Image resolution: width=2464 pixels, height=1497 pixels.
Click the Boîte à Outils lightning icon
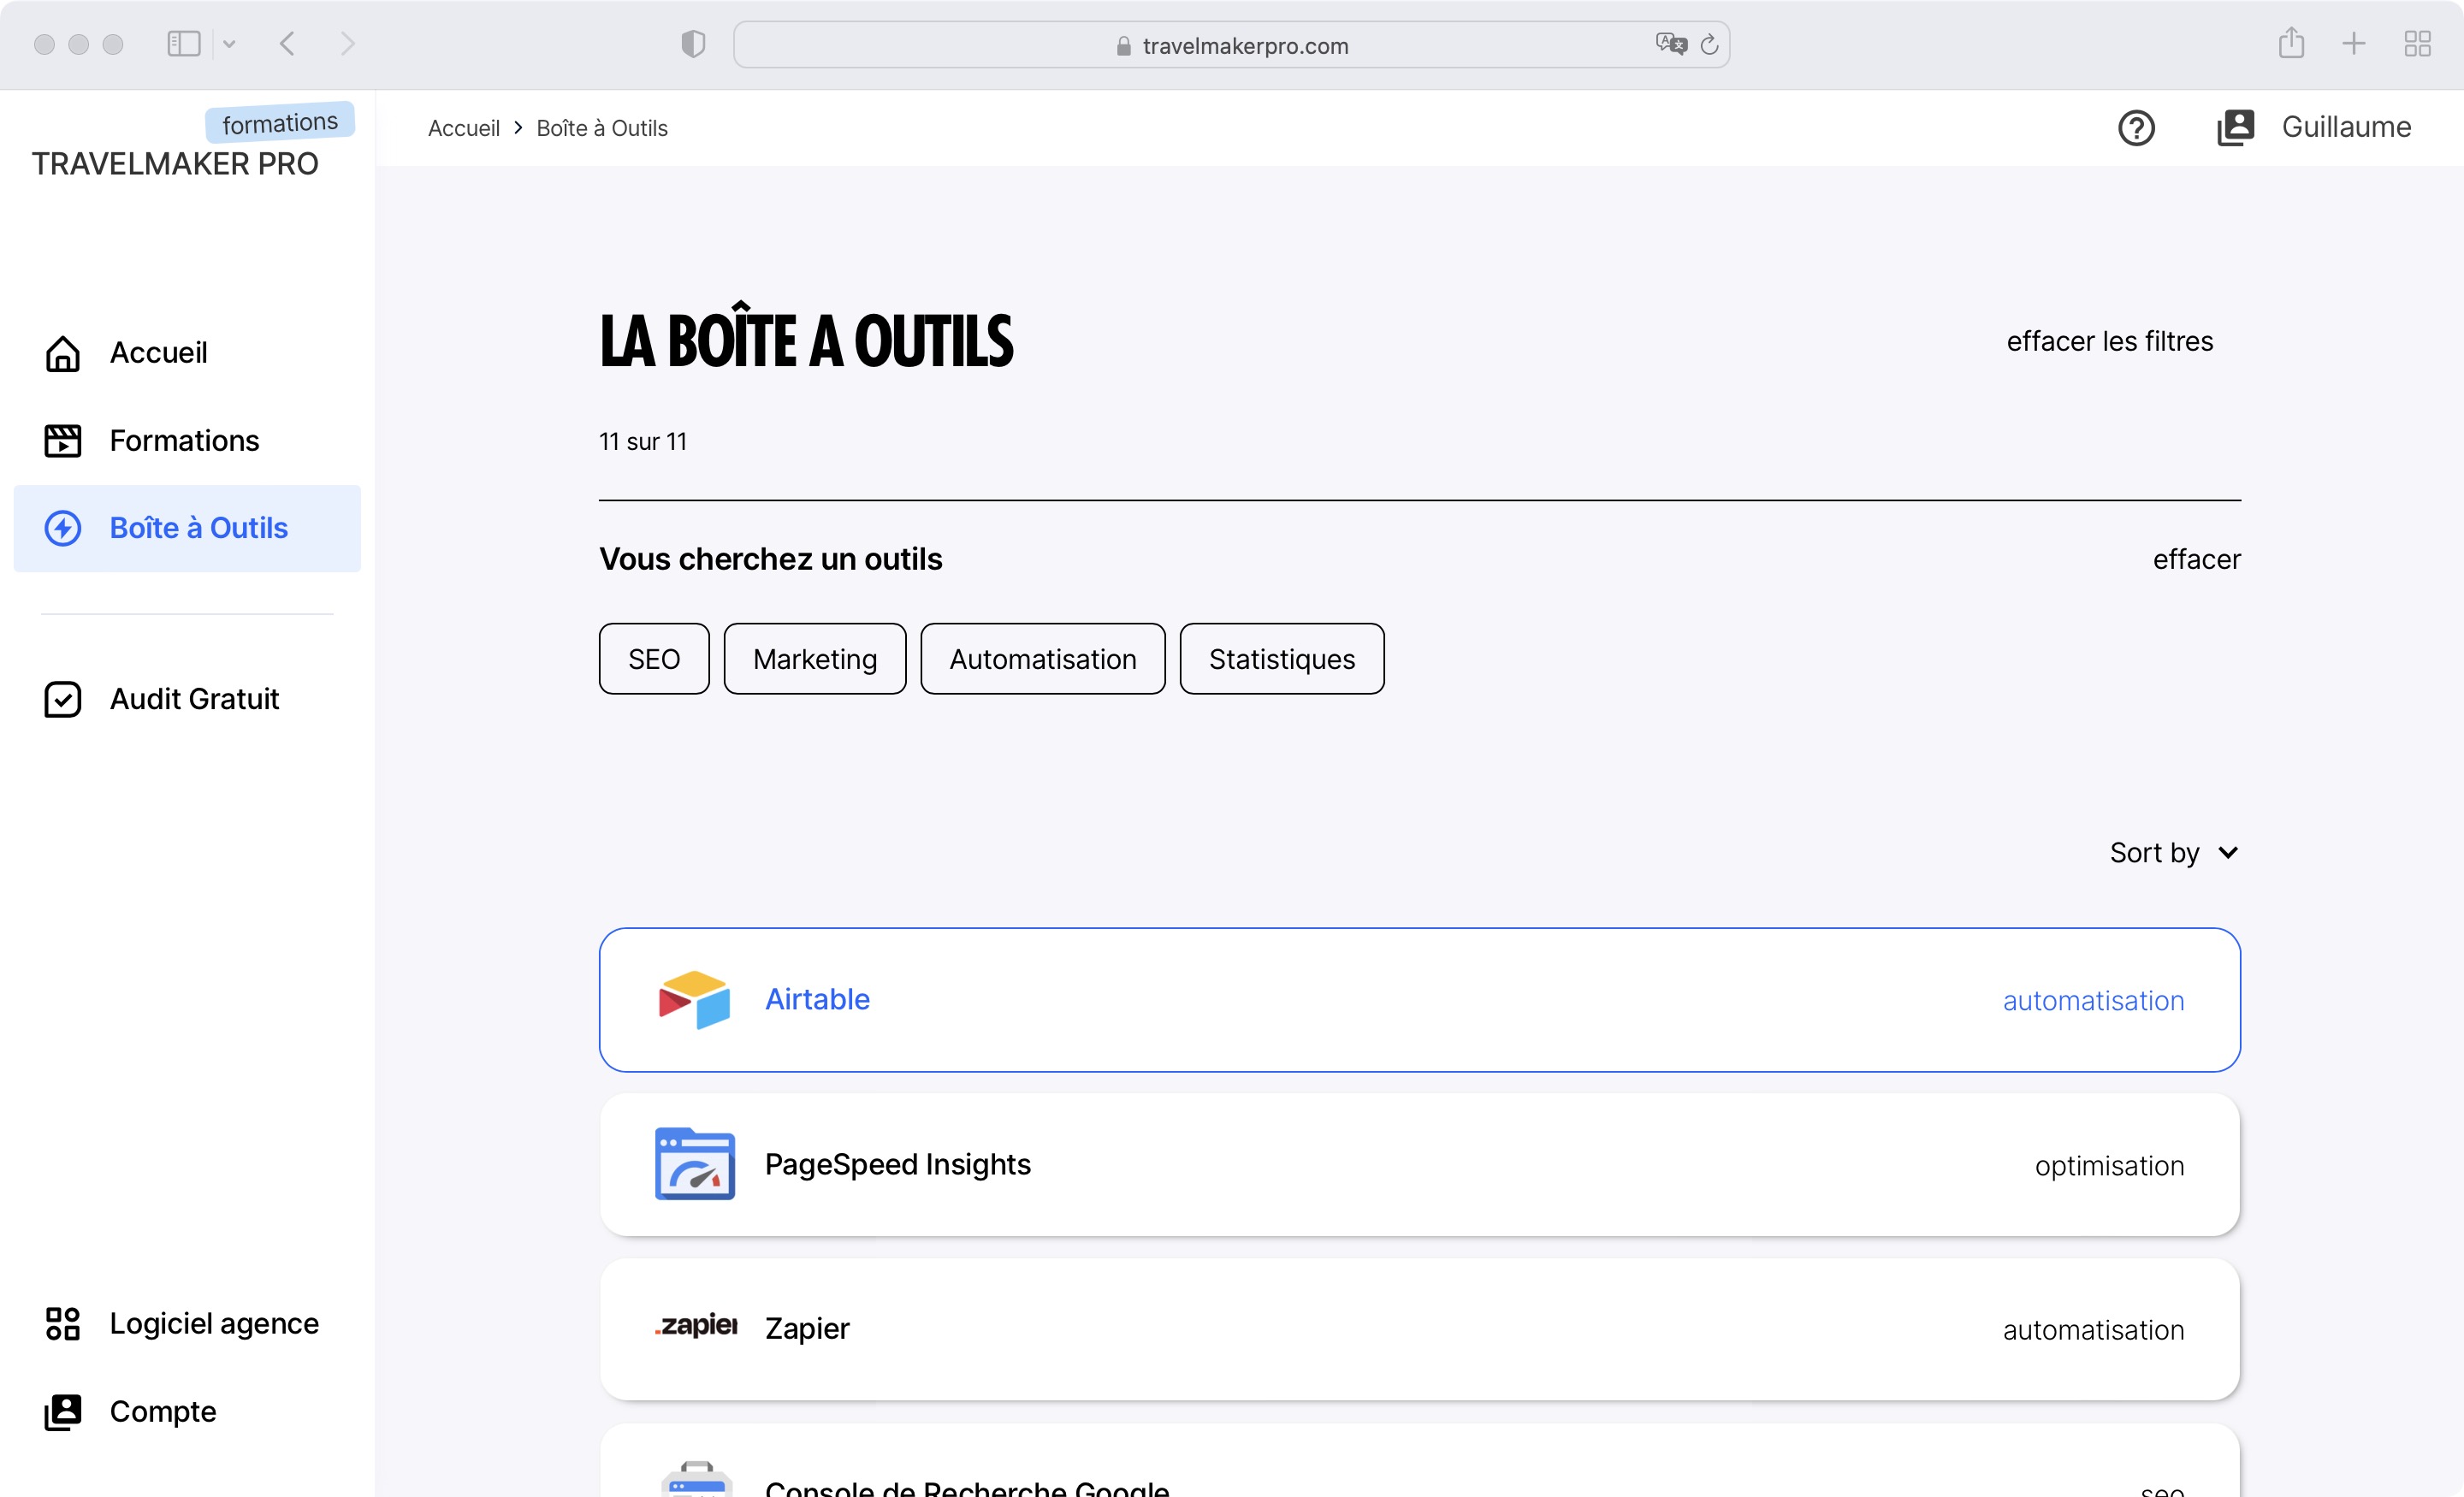click(x=63, y=528)
